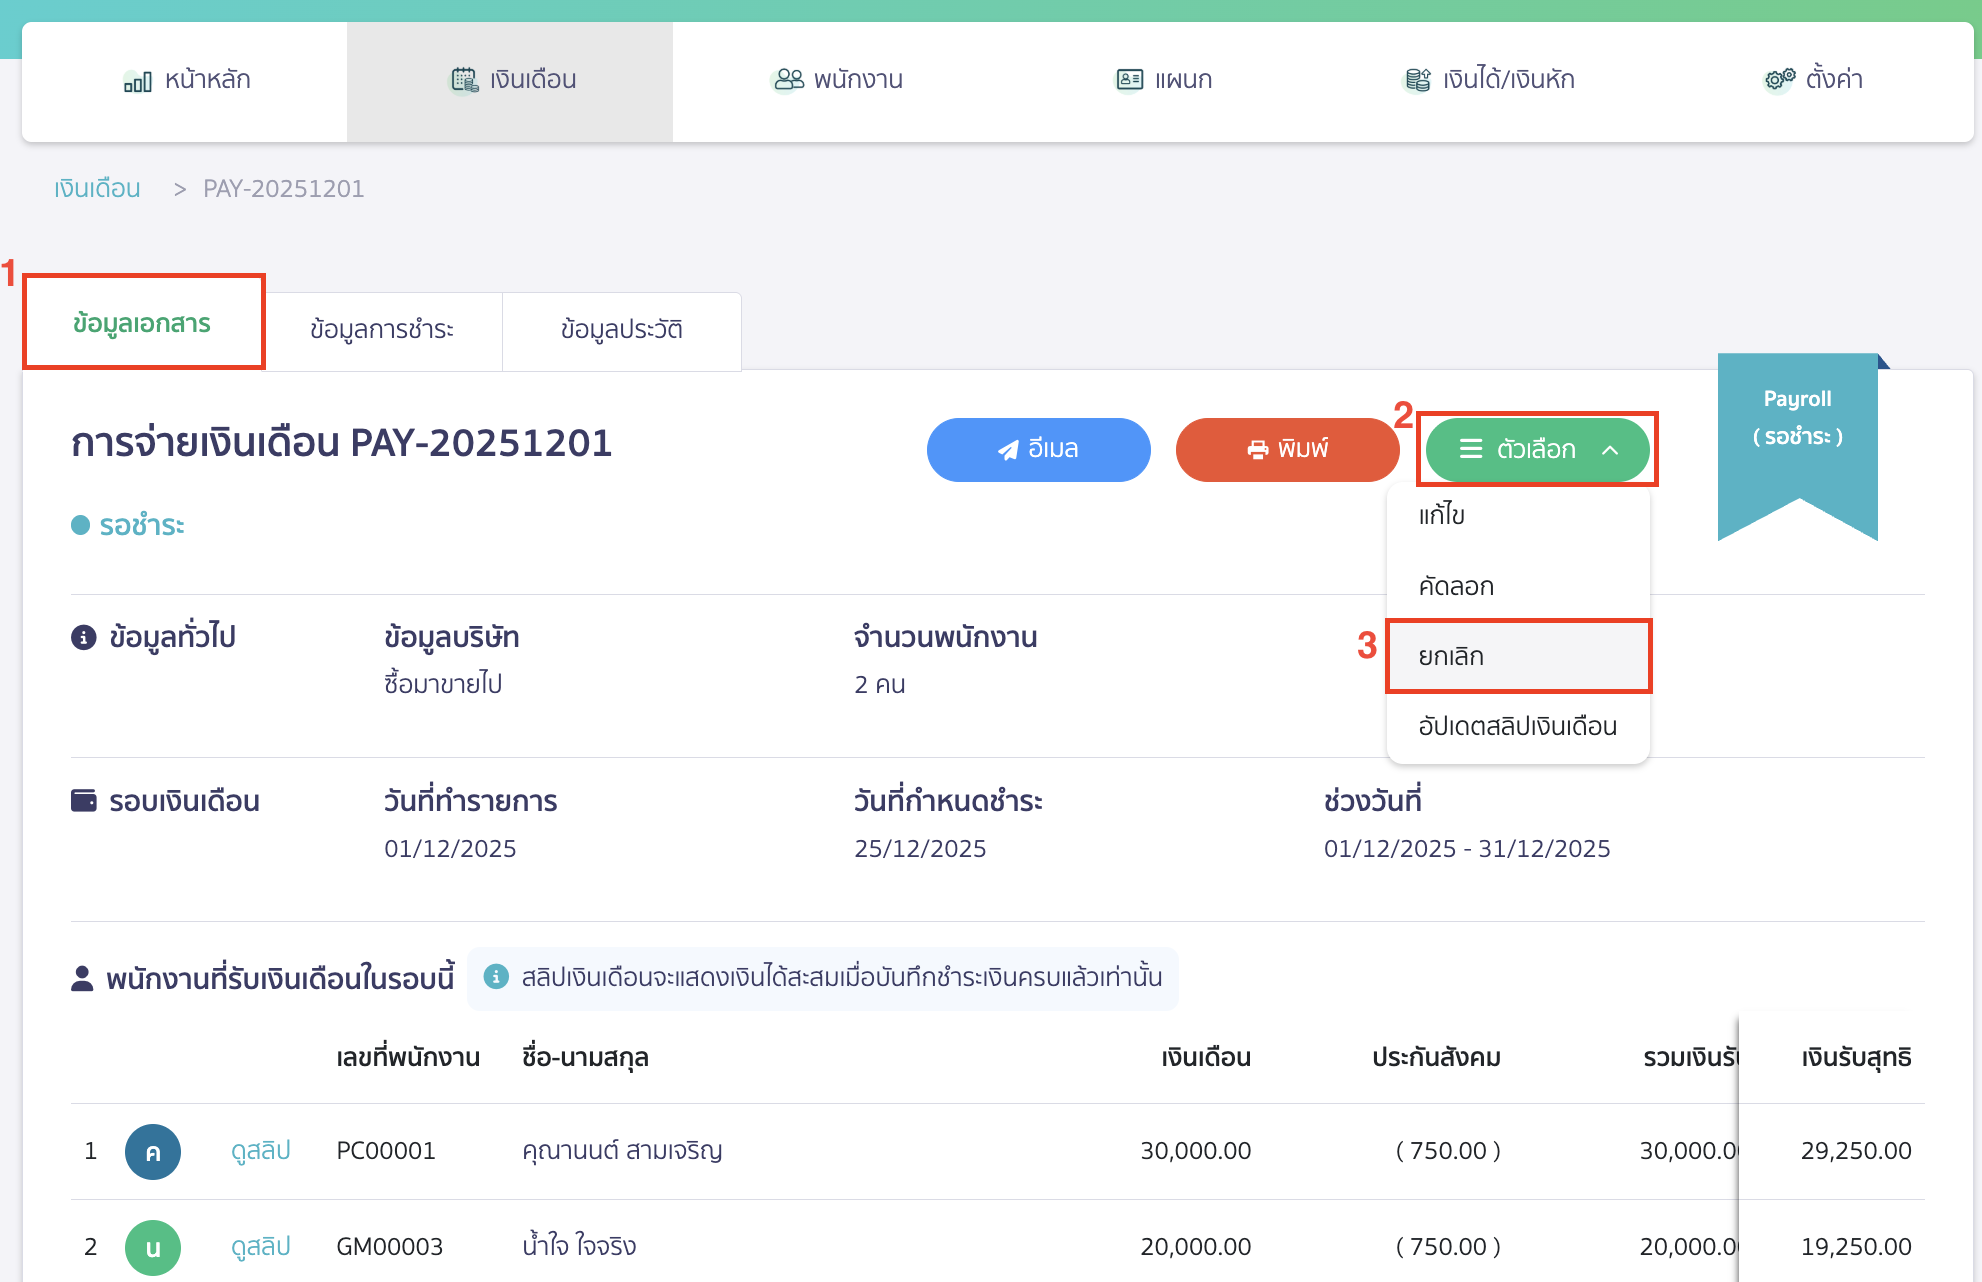Navigate back via เงินเดือน breadcrumb link
Image resolution: width=1982 pixels, height=1282 pixels.
tap(97, 188)
